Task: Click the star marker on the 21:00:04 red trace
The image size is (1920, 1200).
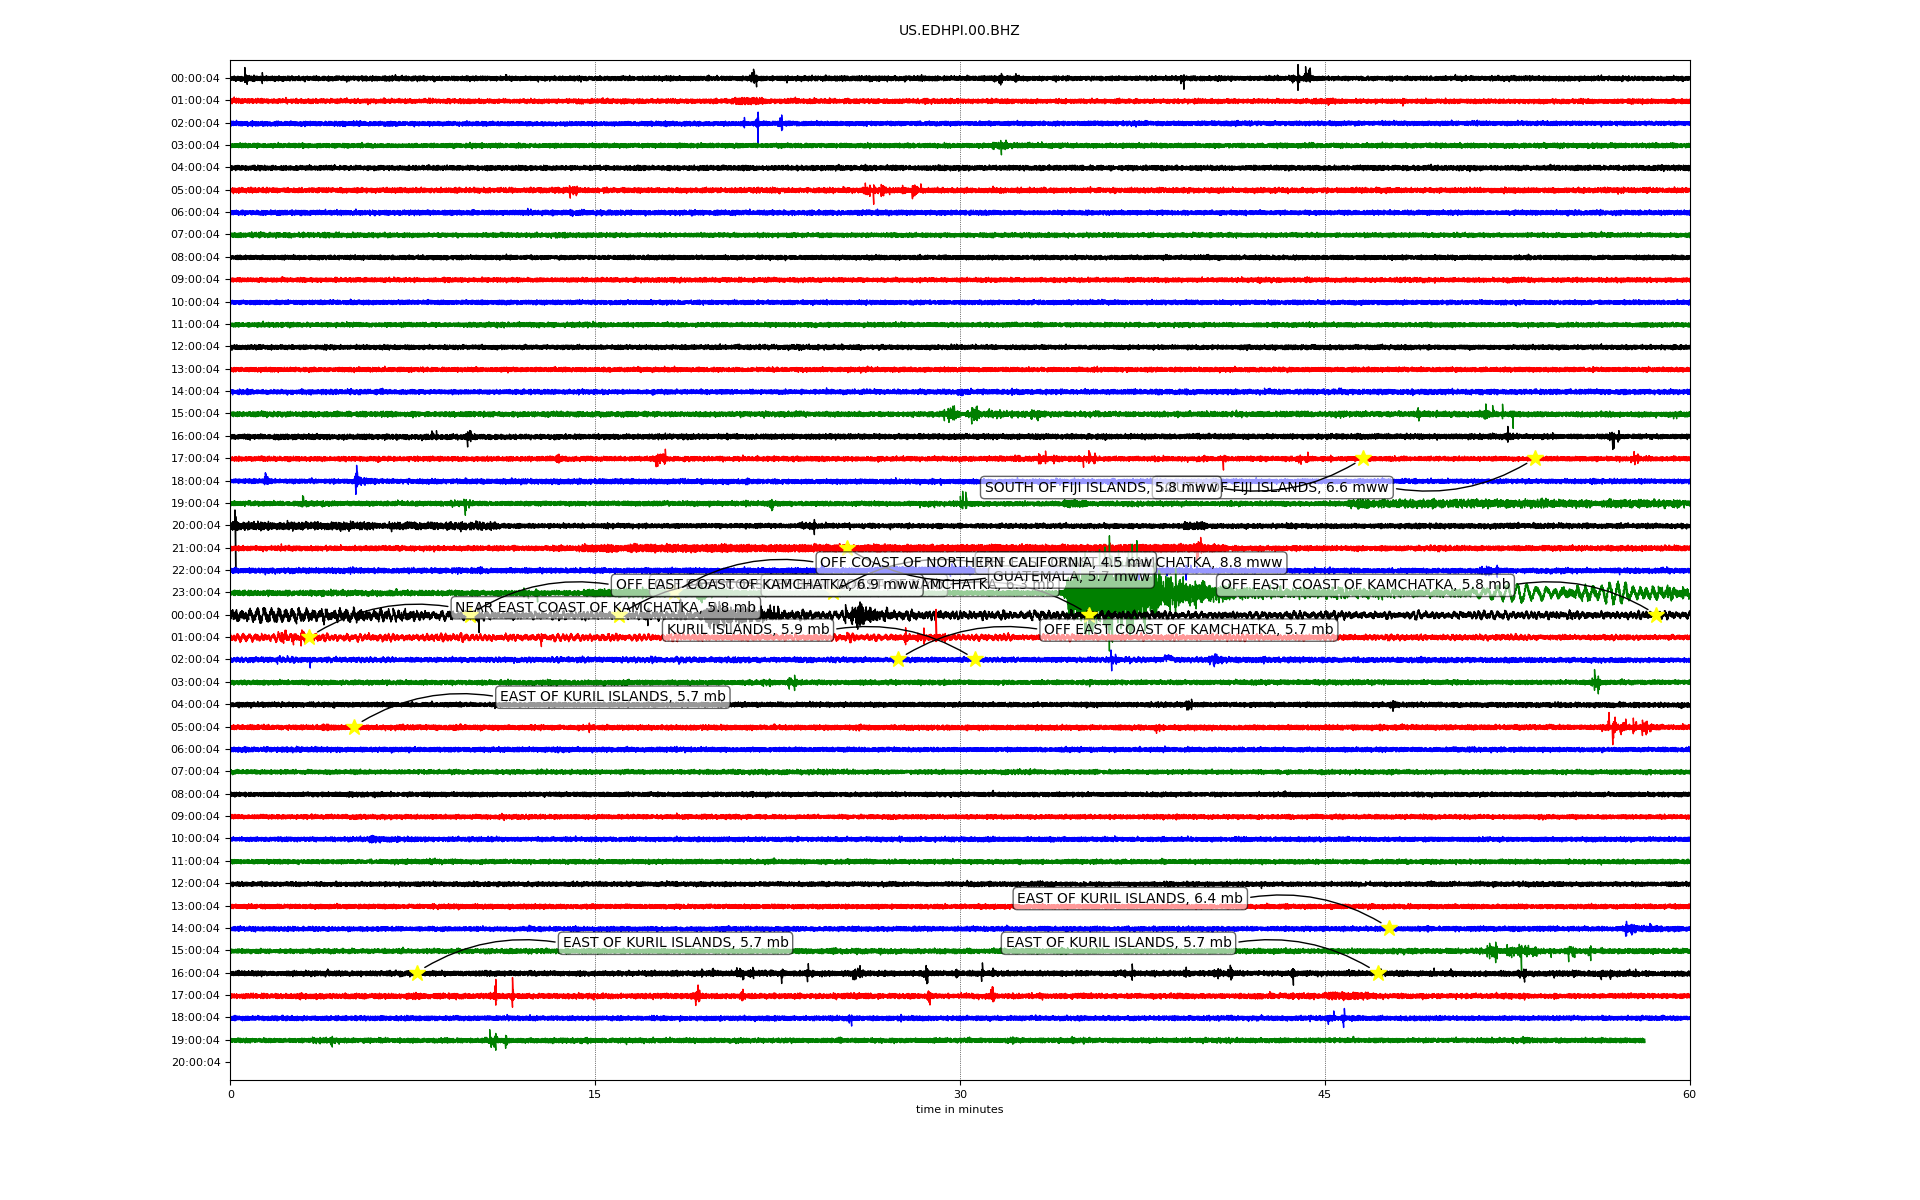Action: [x=847, y=547]
